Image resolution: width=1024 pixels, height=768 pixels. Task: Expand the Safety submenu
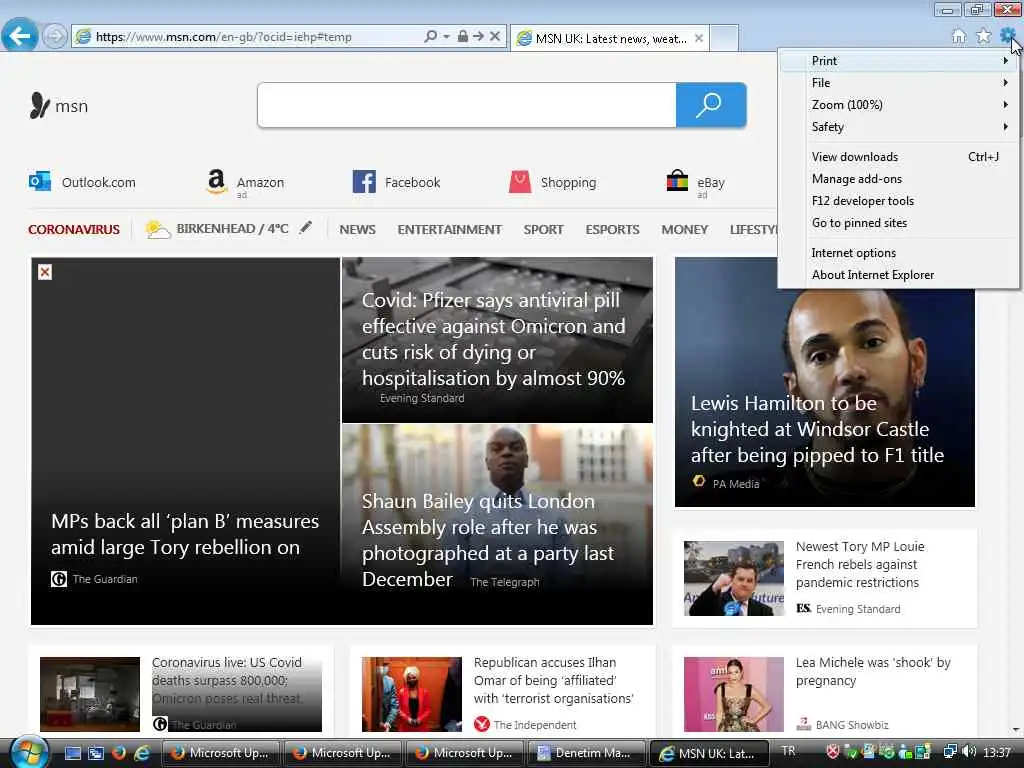[x=899, y=127]
